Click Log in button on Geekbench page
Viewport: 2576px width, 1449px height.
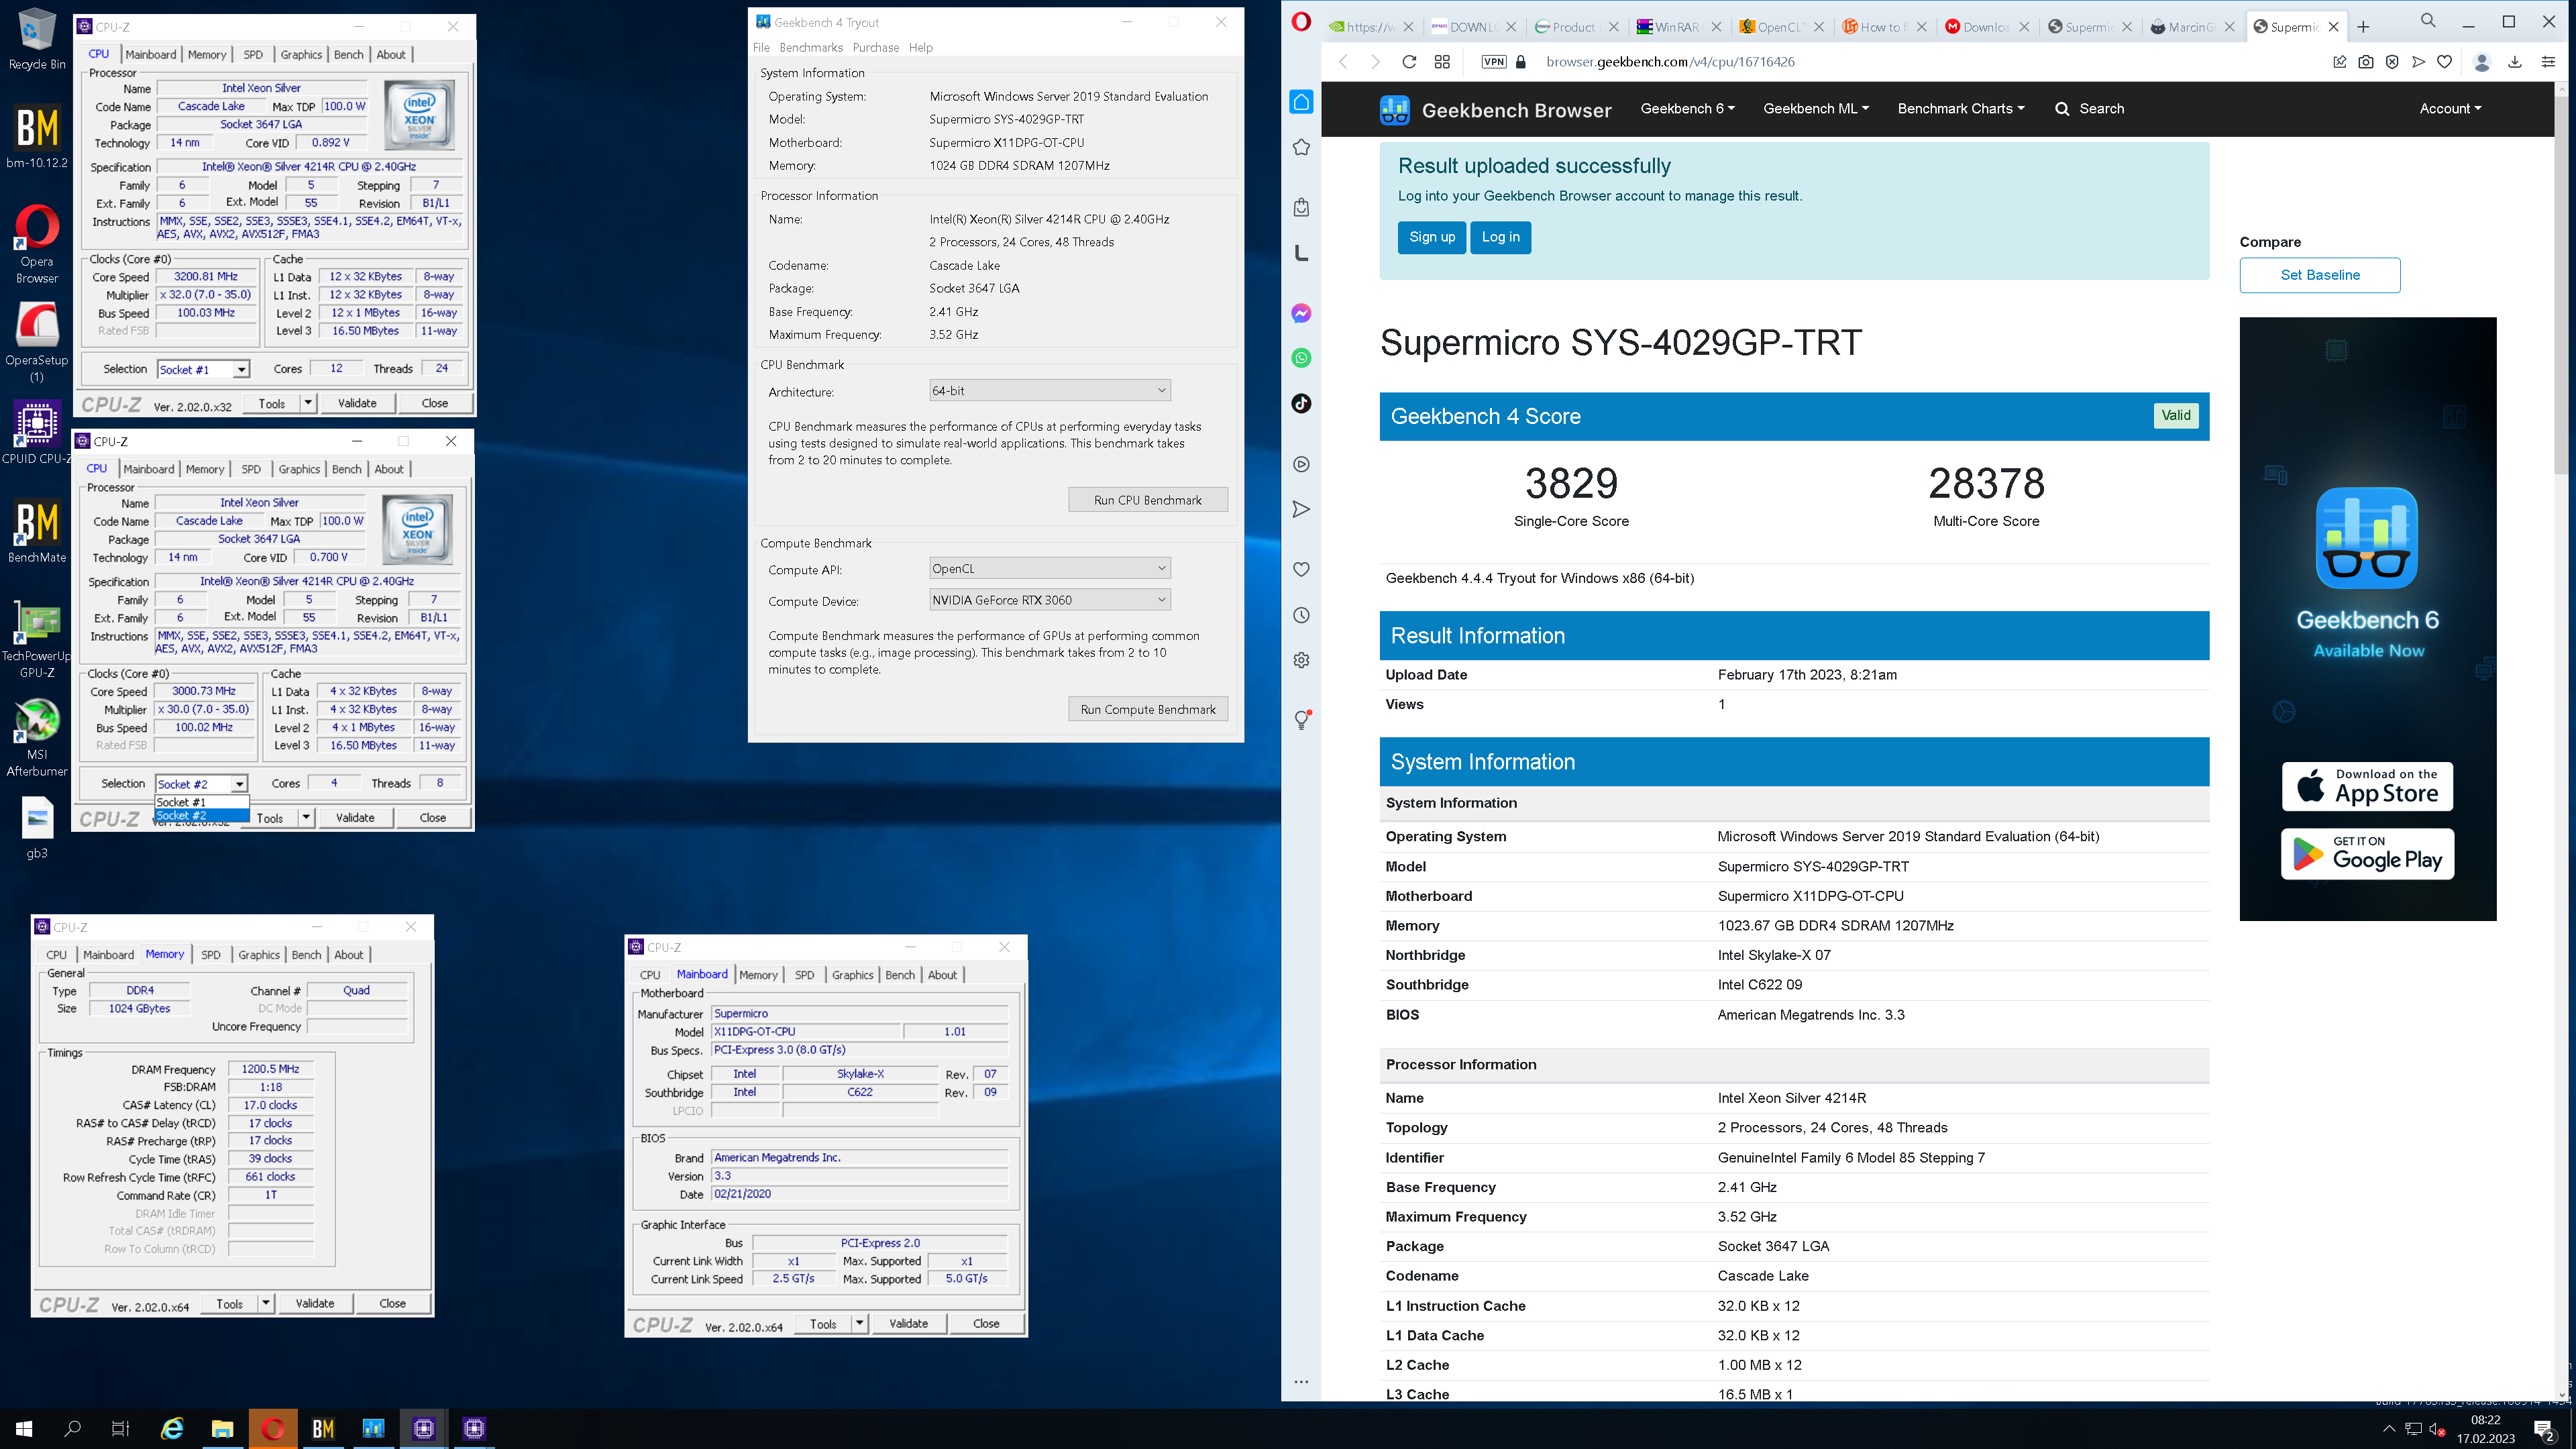(x=1500, y=237)
